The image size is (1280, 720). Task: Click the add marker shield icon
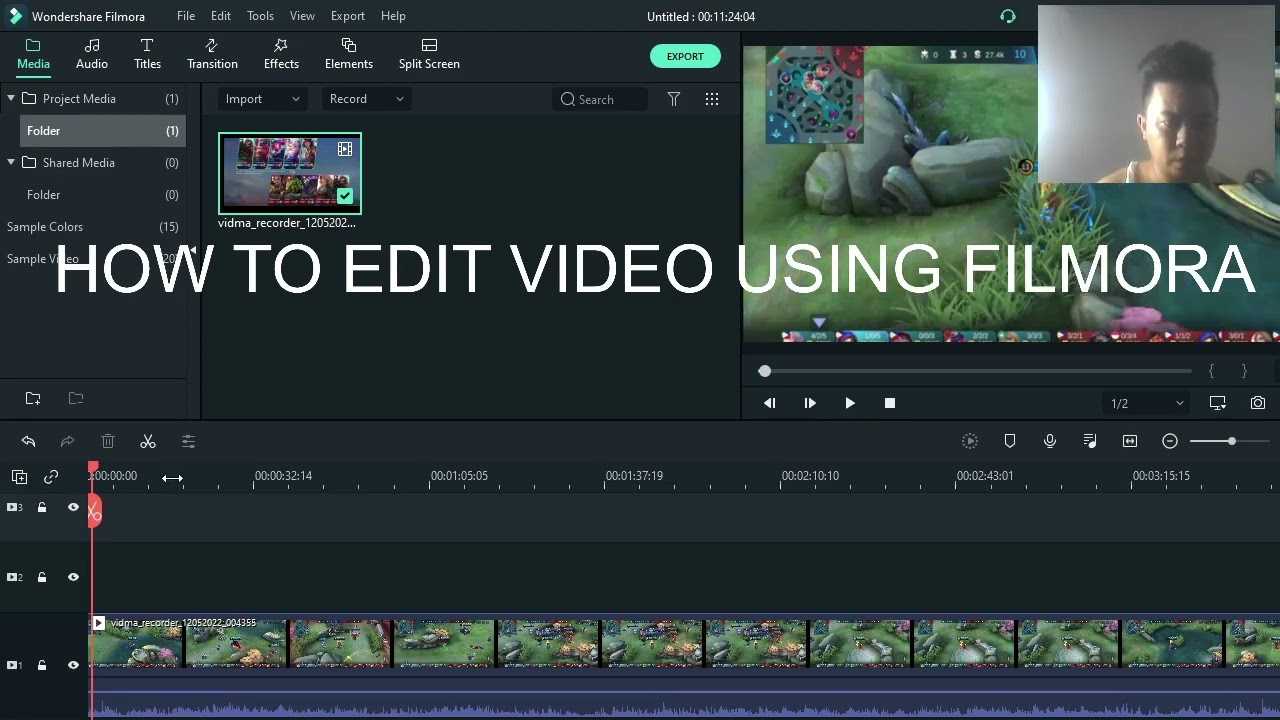(1010, 441)
